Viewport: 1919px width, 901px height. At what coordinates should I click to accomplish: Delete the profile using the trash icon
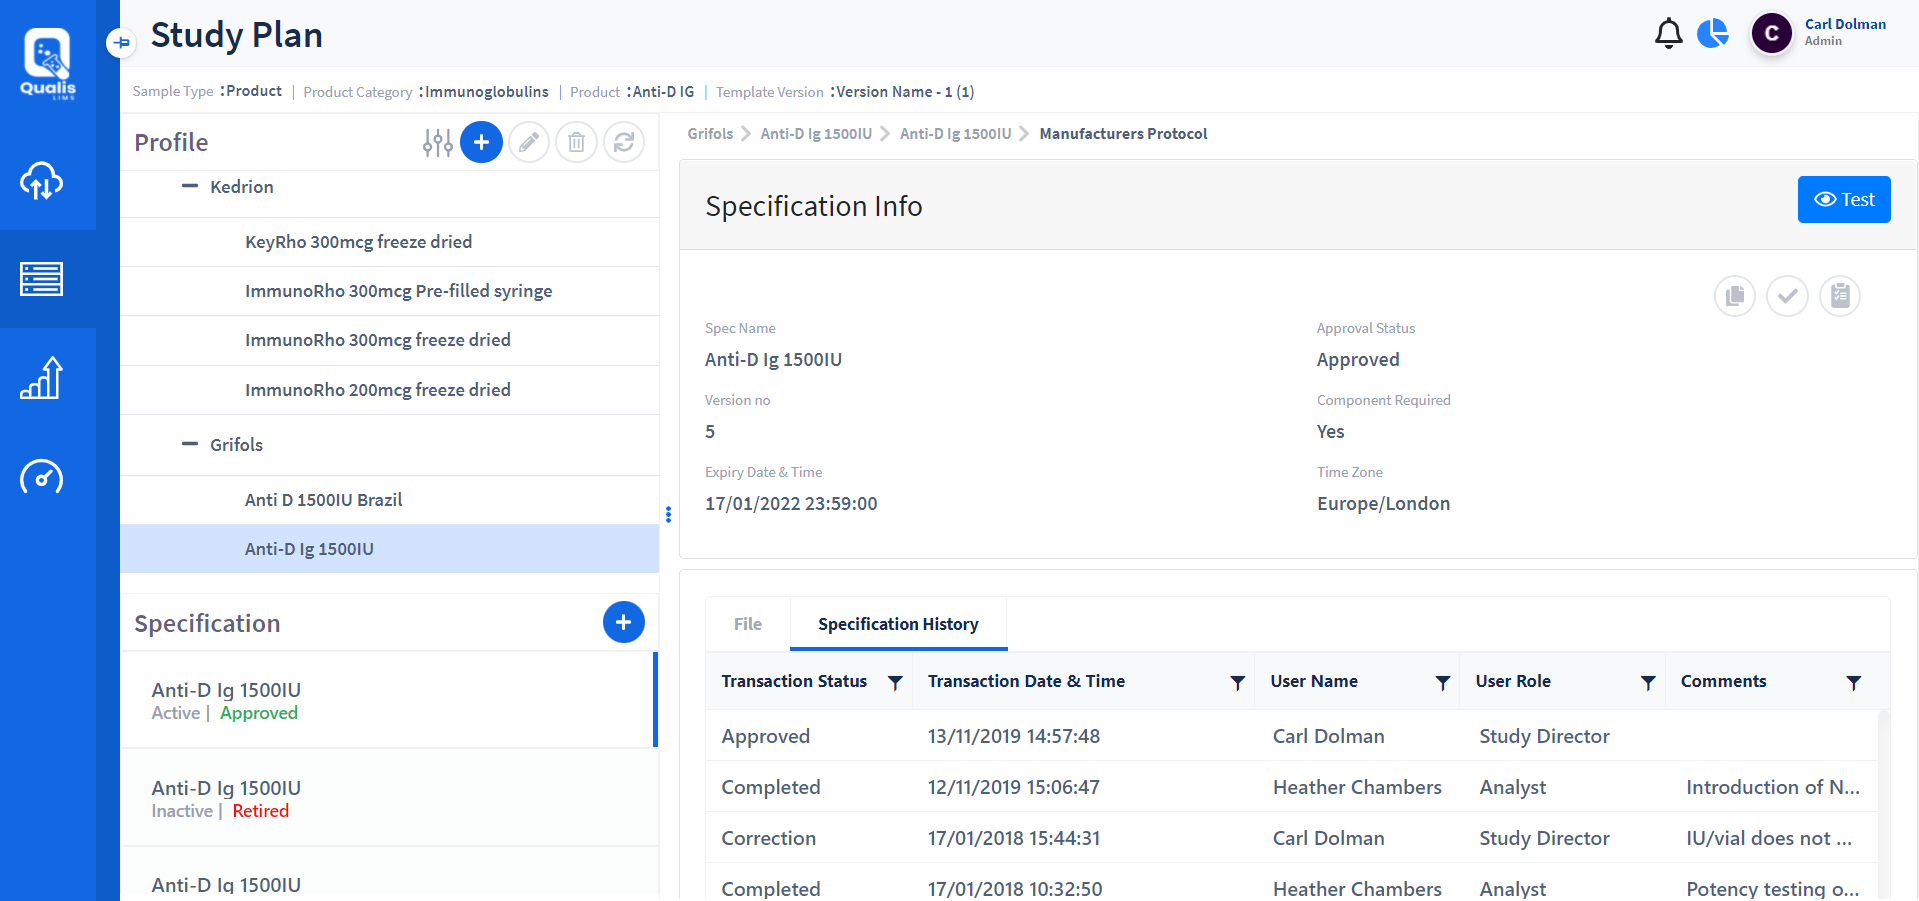(x=576, y=142)
